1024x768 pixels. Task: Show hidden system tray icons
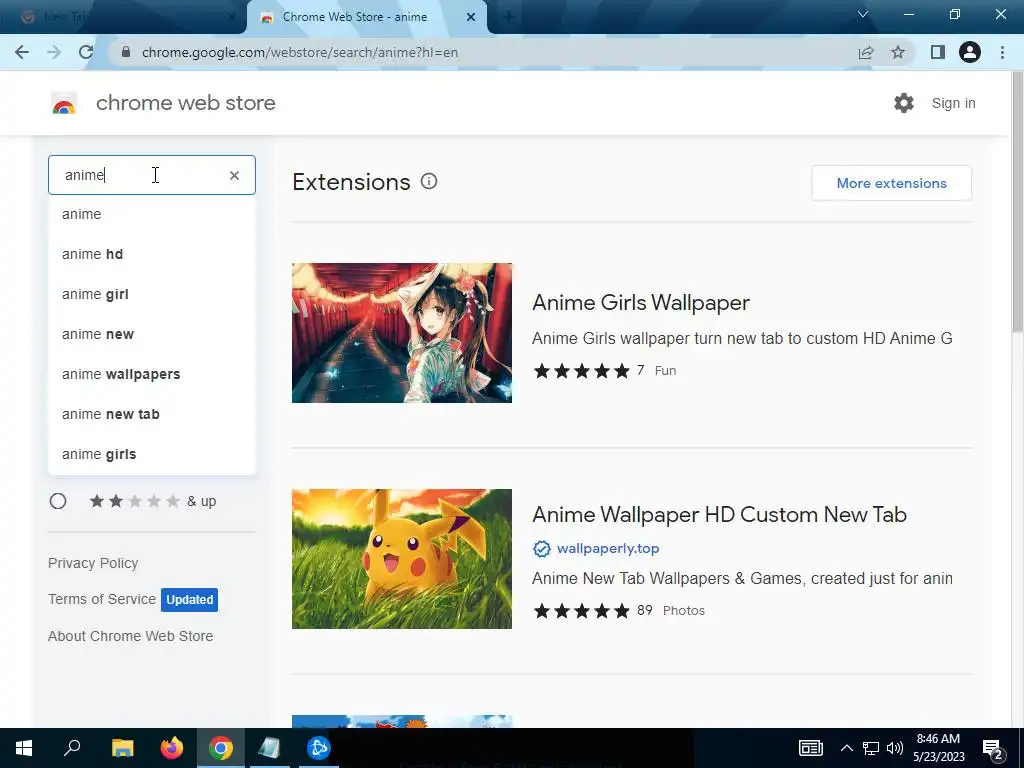[846, 748]
